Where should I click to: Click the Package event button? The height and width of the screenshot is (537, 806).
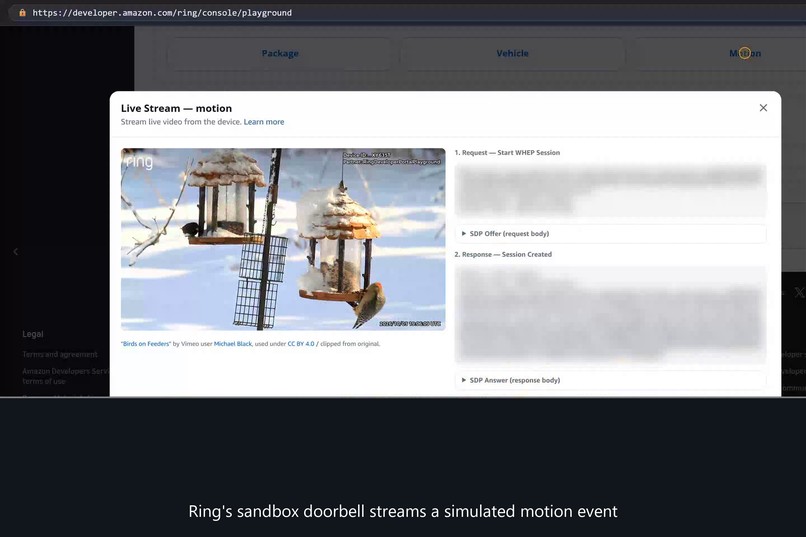(280, 53)
